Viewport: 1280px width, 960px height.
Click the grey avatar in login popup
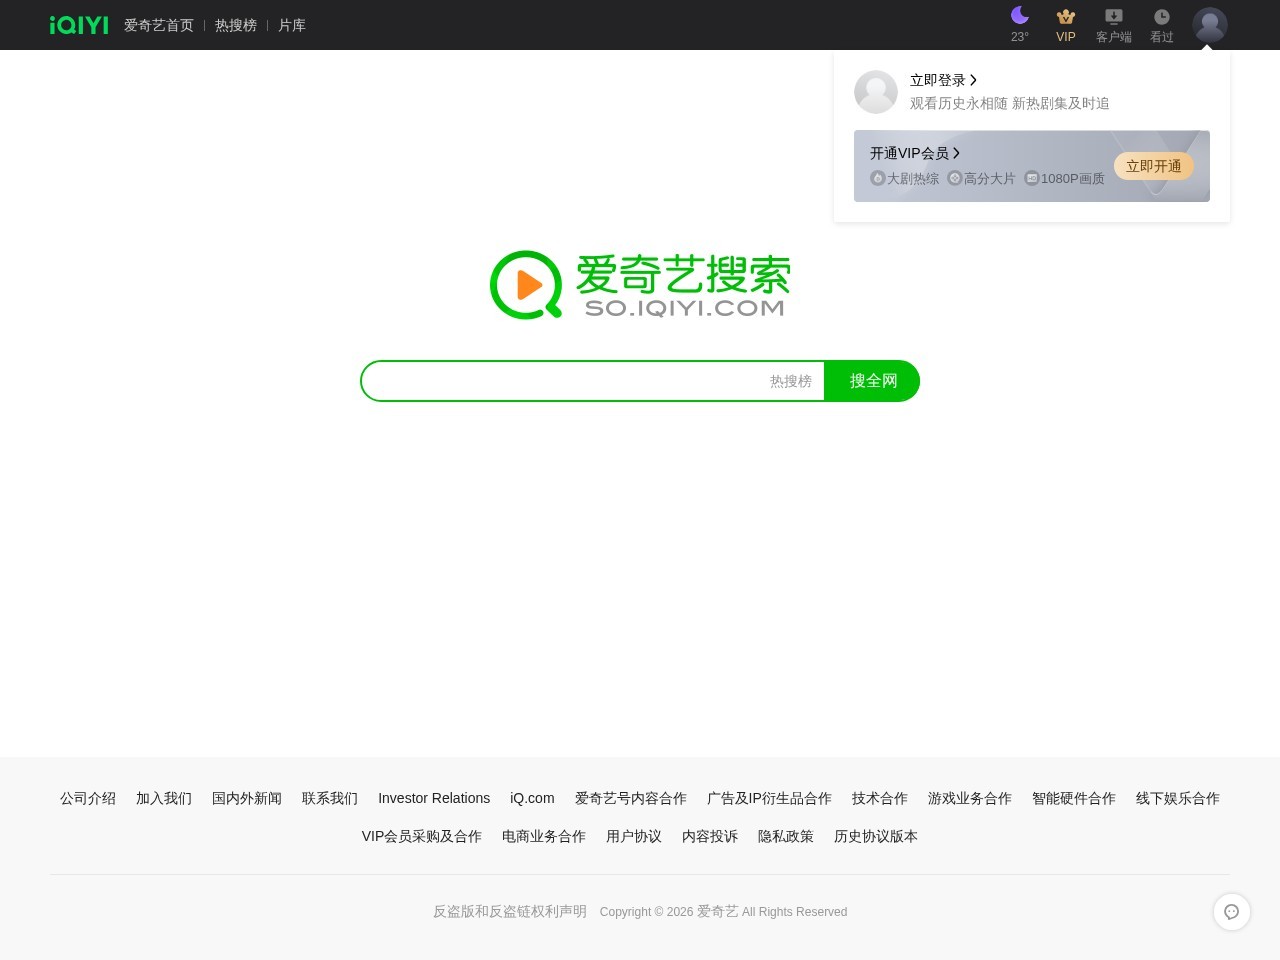coord(876,92)
